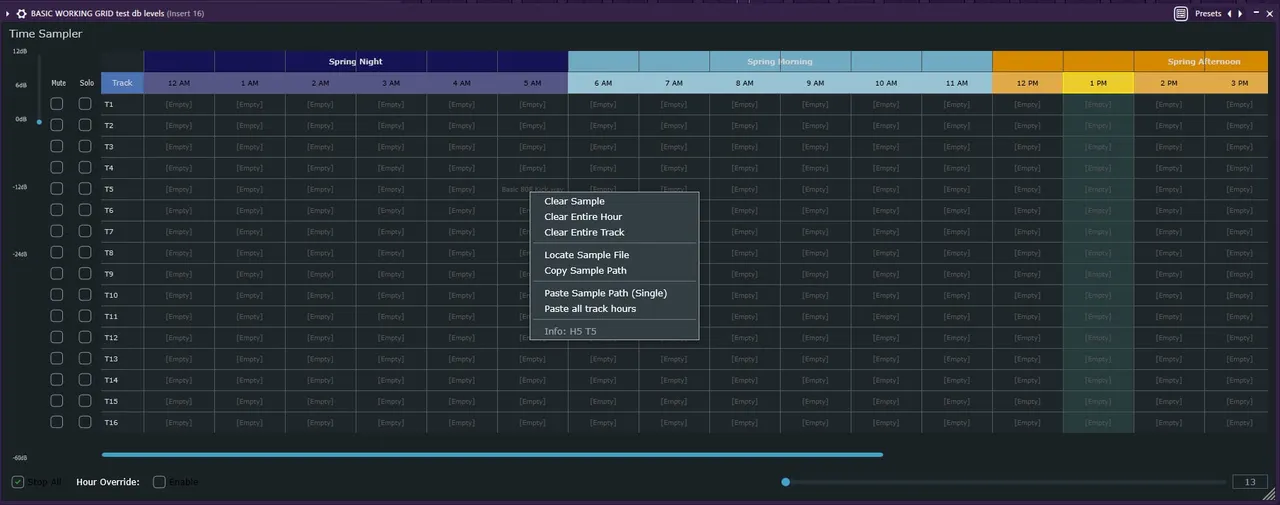Mute track T1

click(57, 104)
